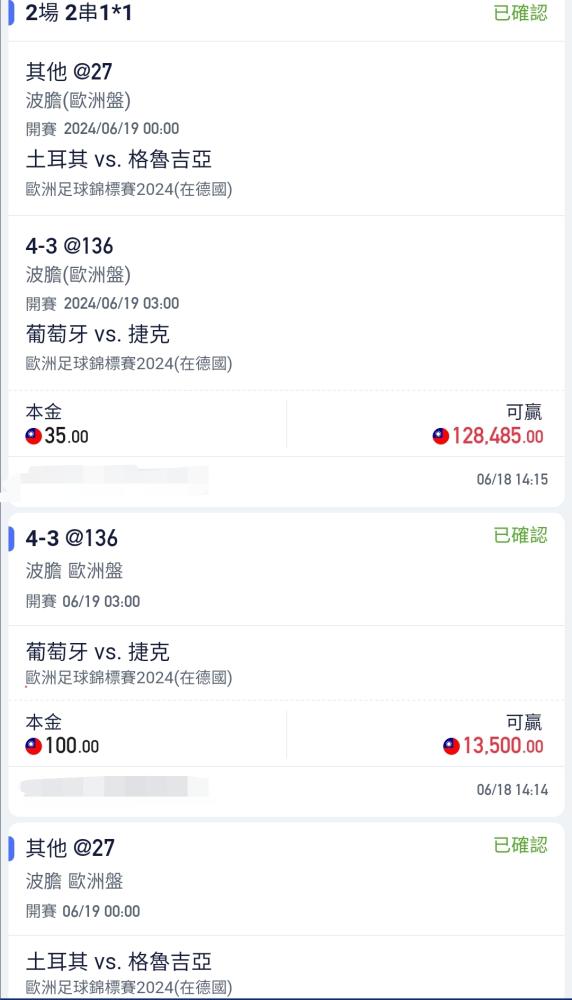This screenshot has width=572, height=1000.
Task: Click the blue marker beside 2場 2串1*1
Action: (11, 13)
